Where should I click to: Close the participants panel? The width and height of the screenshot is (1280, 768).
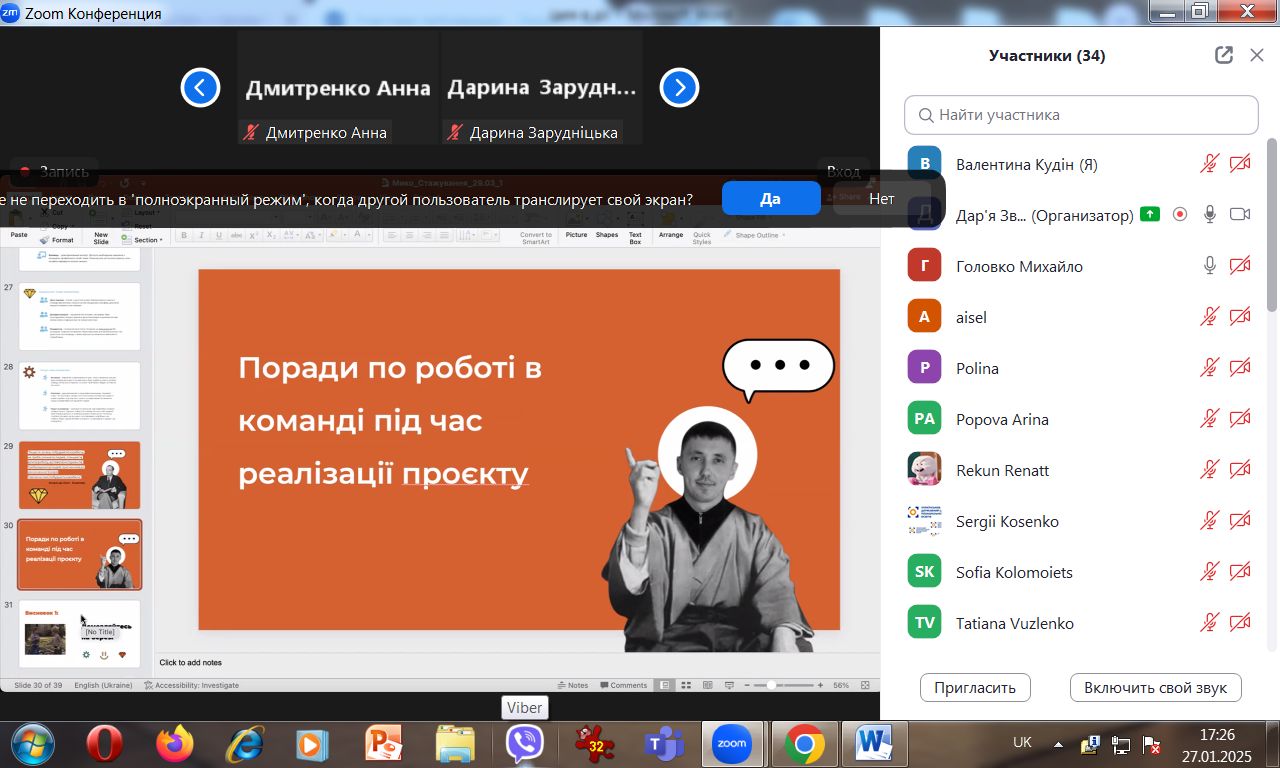pyautogui.click(x=1257, y=55)
